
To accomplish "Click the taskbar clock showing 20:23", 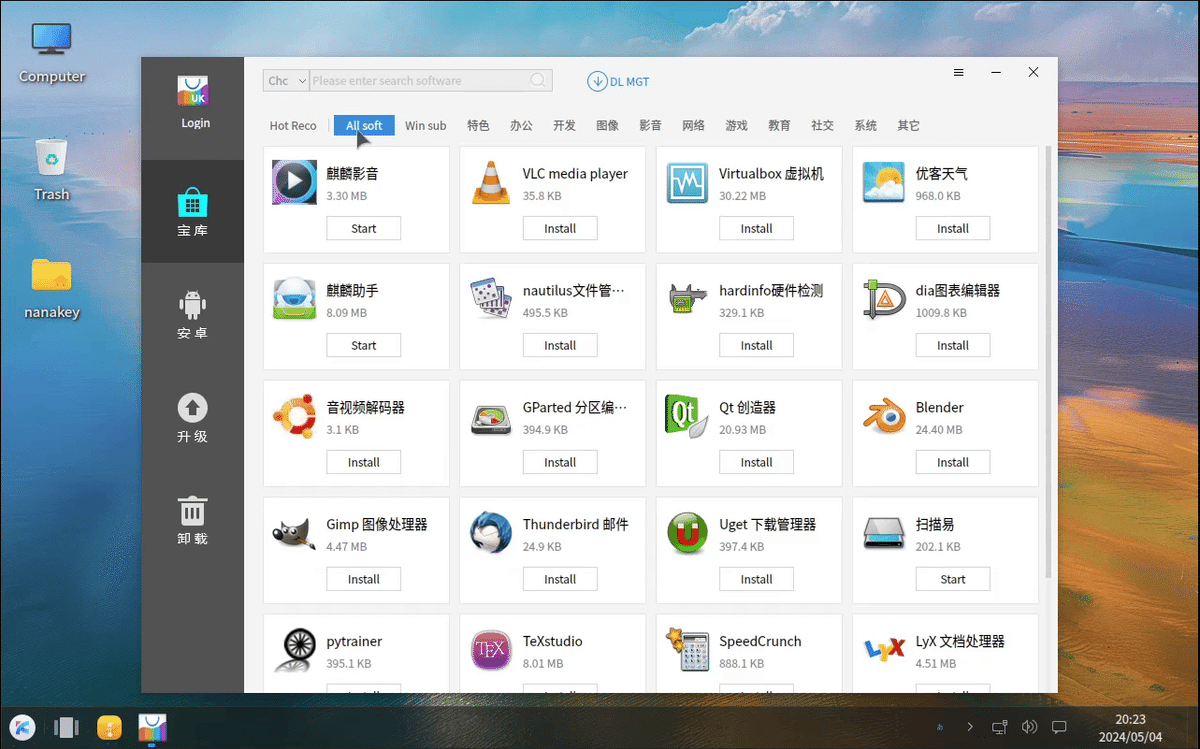I will 1131,727.
